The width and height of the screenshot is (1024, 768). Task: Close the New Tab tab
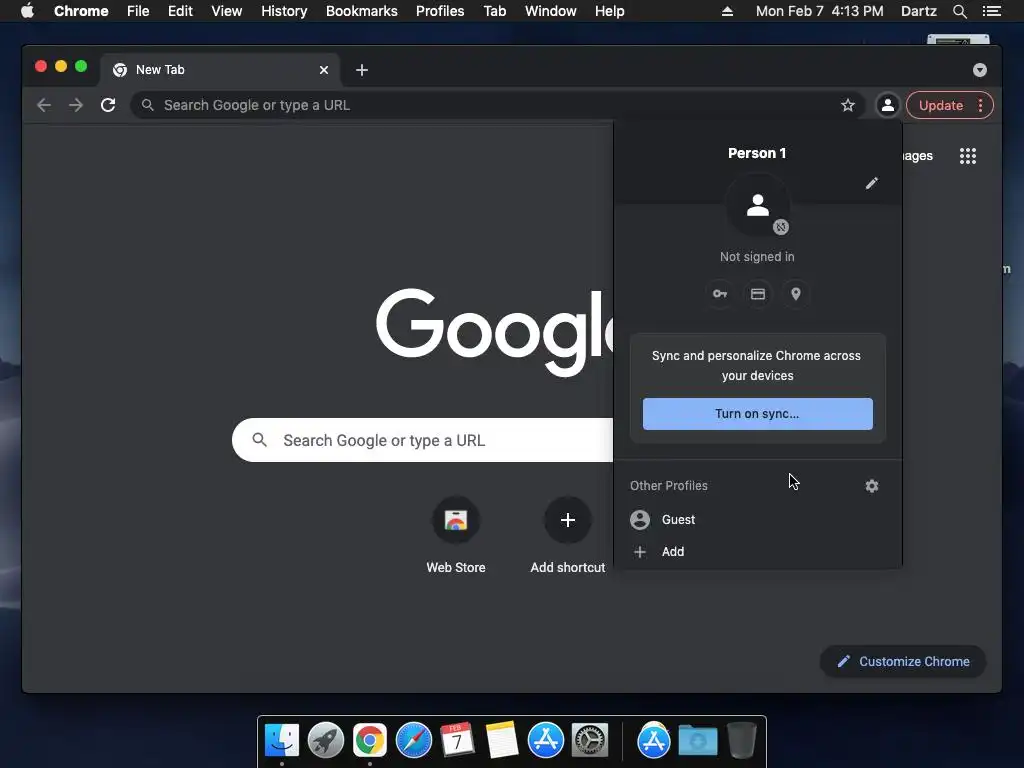(324, 70)
